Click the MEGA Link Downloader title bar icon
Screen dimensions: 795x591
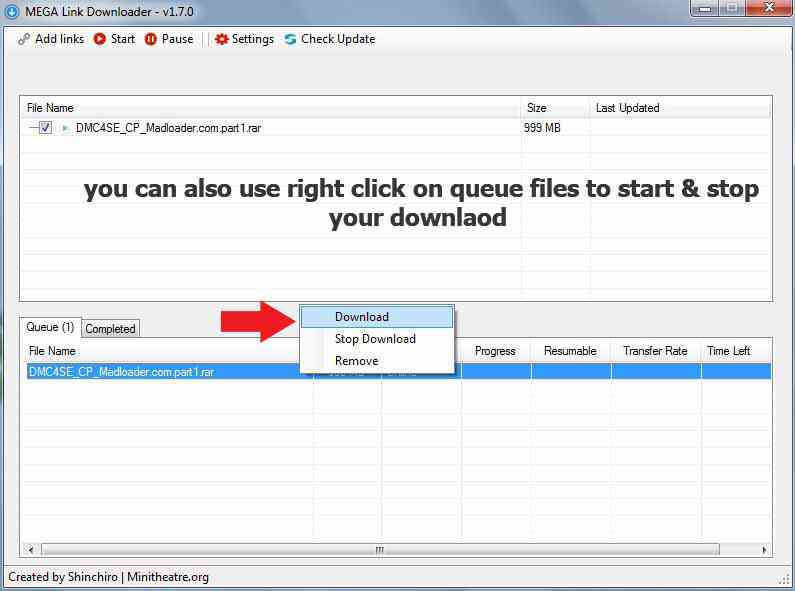coord(12,11)
